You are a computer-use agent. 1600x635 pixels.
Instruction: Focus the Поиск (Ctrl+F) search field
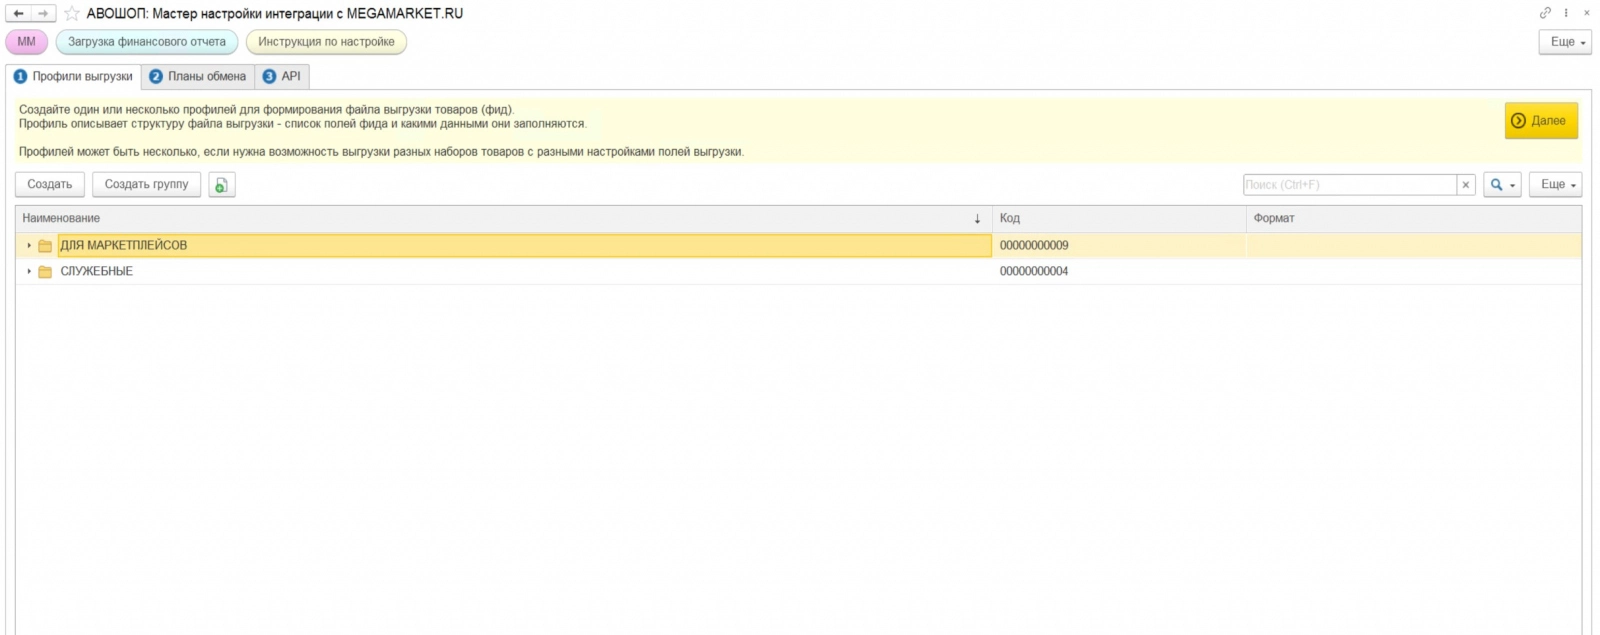[x=1349, y=185]
